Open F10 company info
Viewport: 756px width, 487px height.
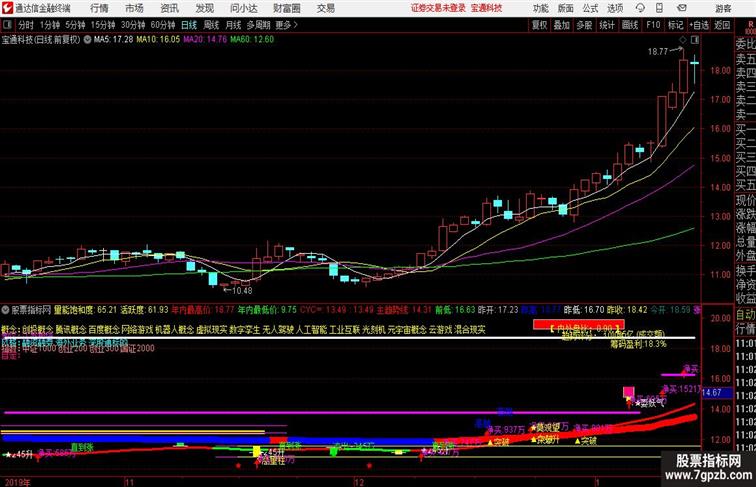point(653,25)
